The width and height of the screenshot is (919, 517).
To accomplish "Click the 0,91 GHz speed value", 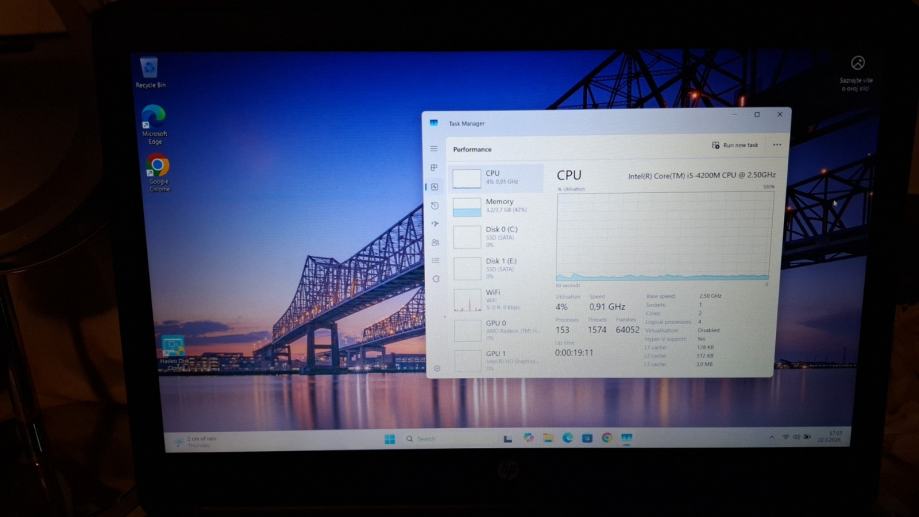I will pyautogui.click(x=607, y=307).
